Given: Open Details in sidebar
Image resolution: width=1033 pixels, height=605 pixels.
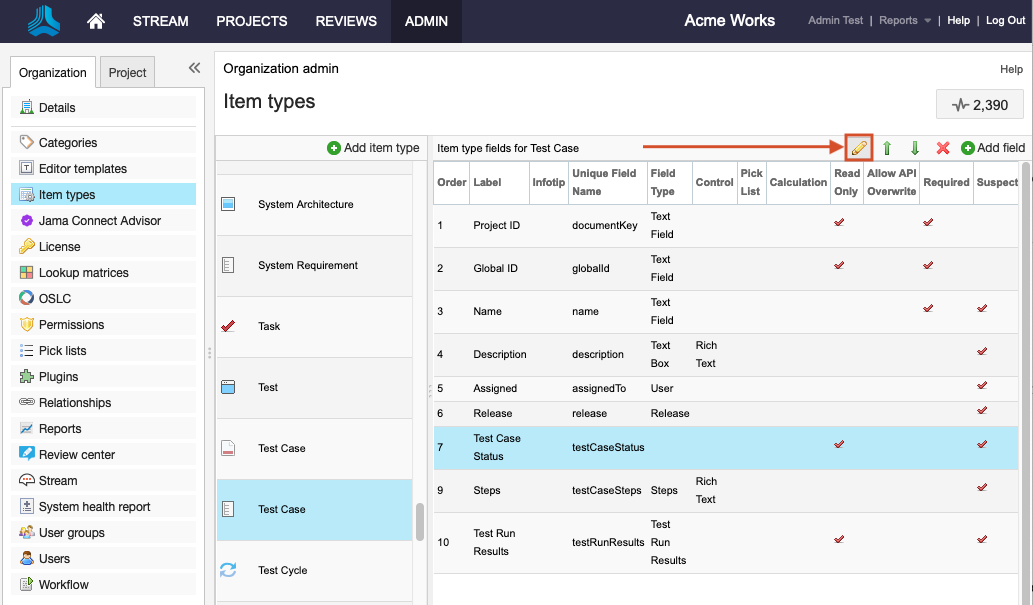Looking at the screenshot, I should pos(103,107).
